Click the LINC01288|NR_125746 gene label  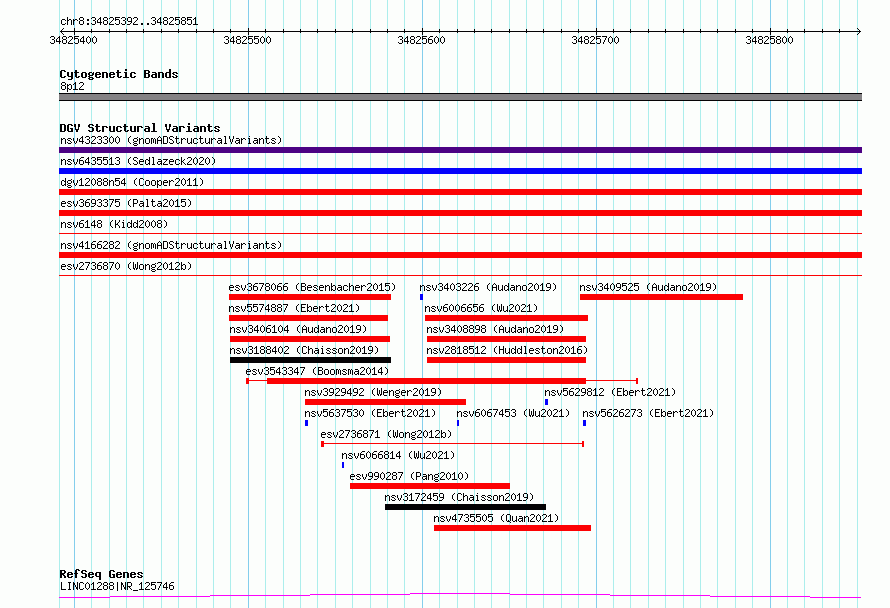tap(117, 586)
